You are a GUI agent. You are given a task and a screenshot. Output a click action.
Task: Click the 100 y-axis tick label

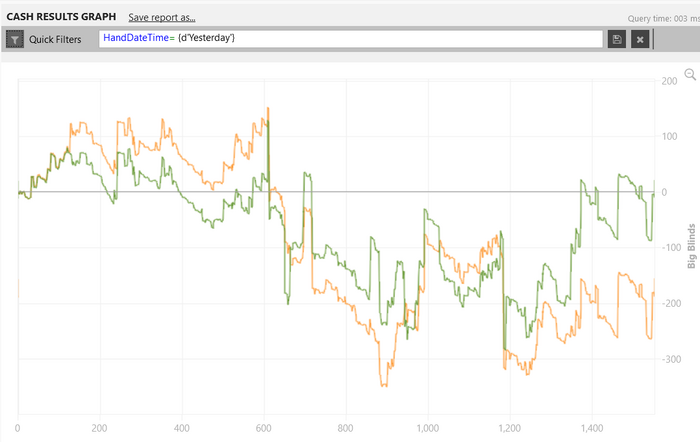pyautogui.click(x=670, y=137)
